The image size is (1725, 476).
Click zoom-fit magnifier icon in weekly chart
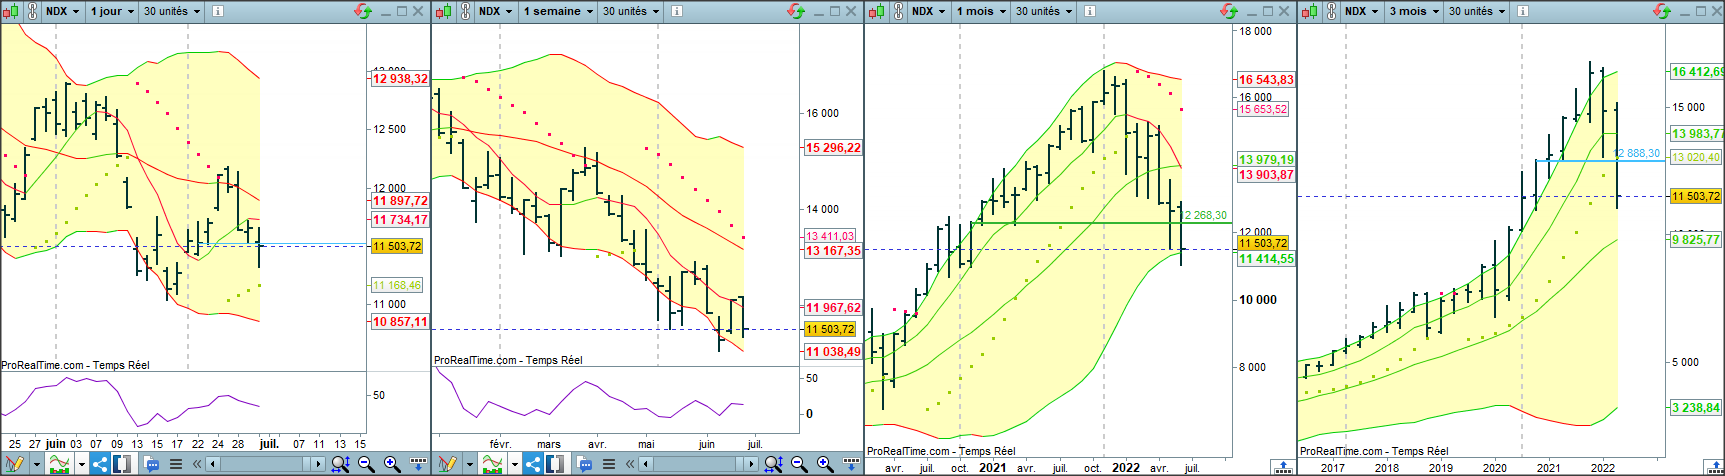click(773, 464)
